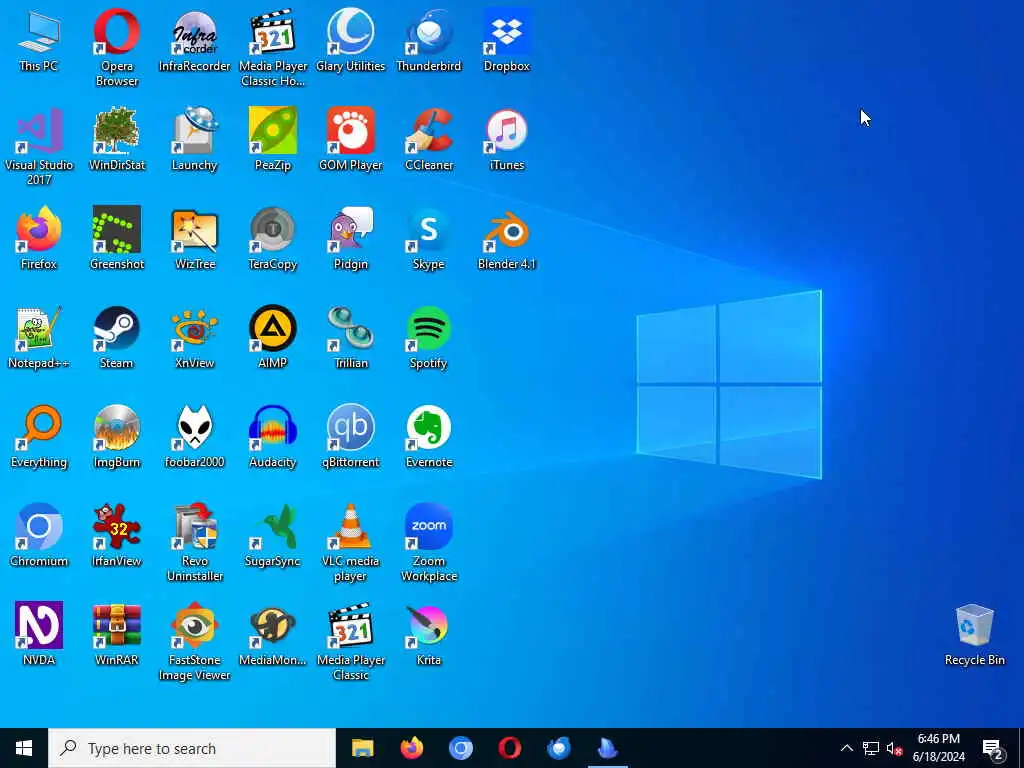Select the SugarSync desktop shortcut
Screen dimensions: 1024x768
(273, 535)
